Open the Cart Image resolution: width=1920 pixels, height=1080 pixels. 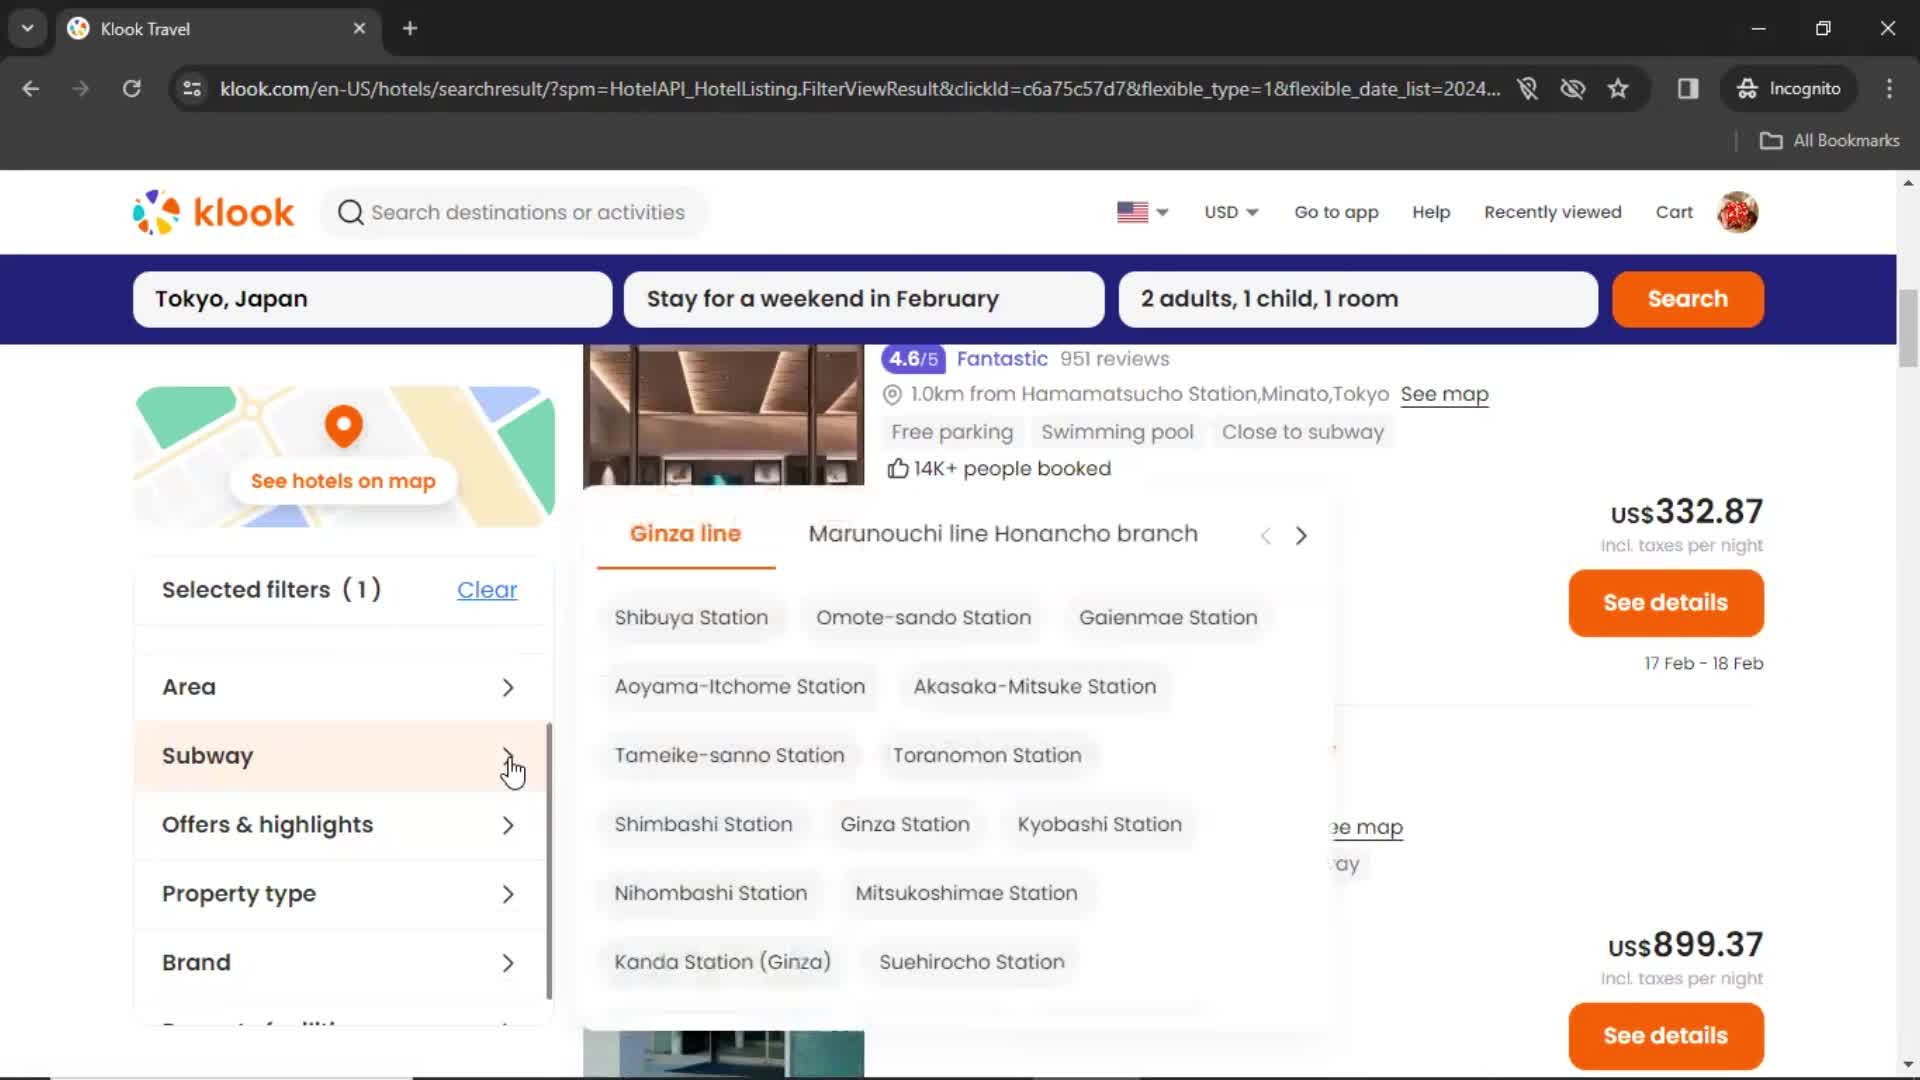(1674, 212)
